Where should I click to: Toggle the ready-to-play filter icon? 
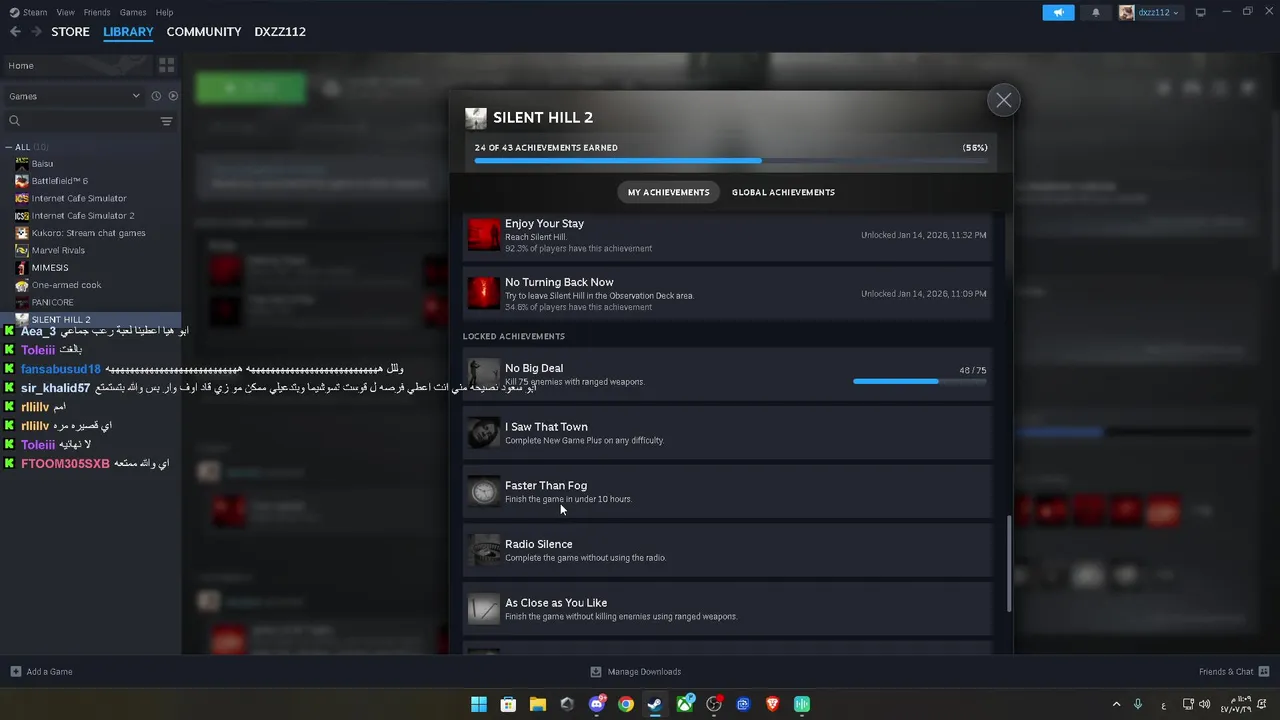[173, 96]
